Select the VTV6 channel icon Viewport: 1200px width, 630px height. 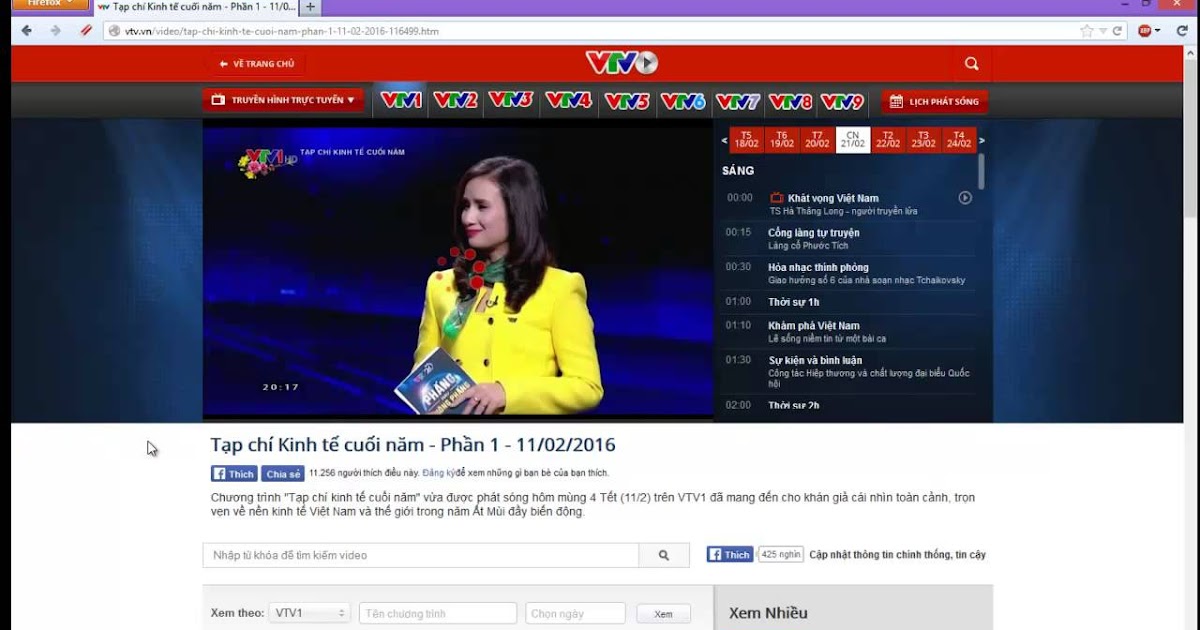coord(683,100)
